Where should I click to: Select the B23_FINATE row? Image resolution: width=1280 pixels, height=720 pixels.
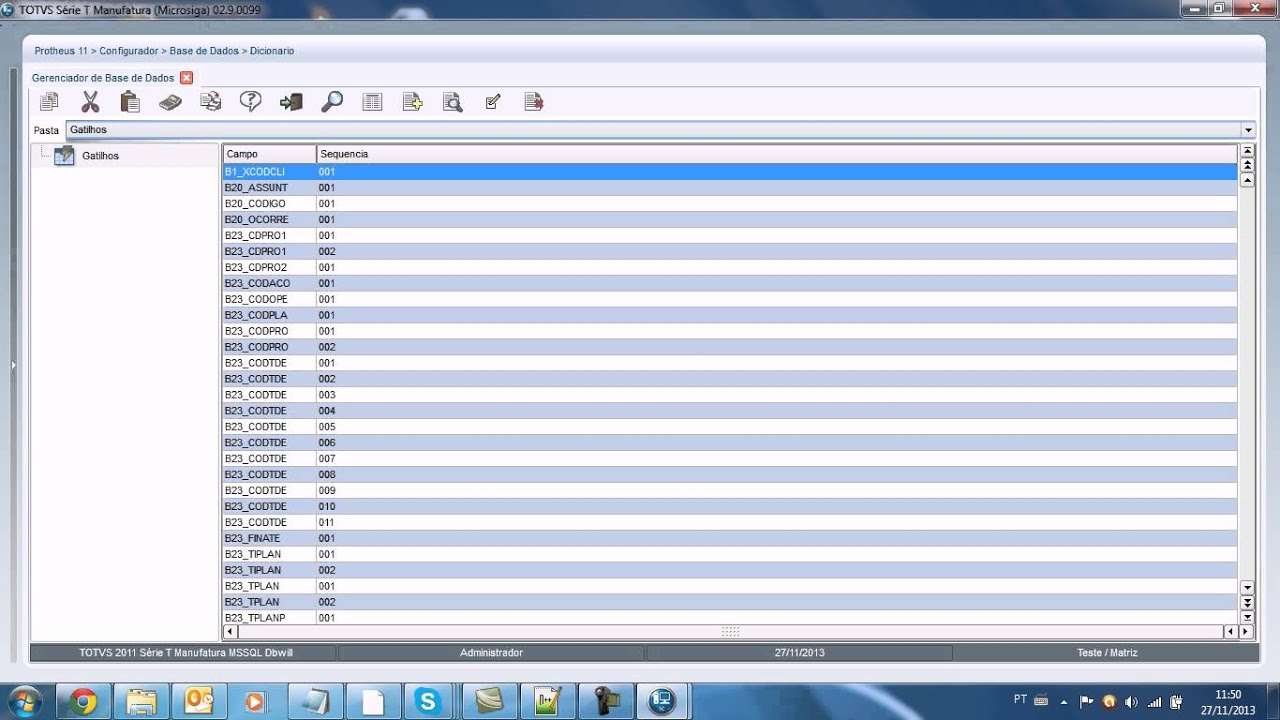pos(730,538)
